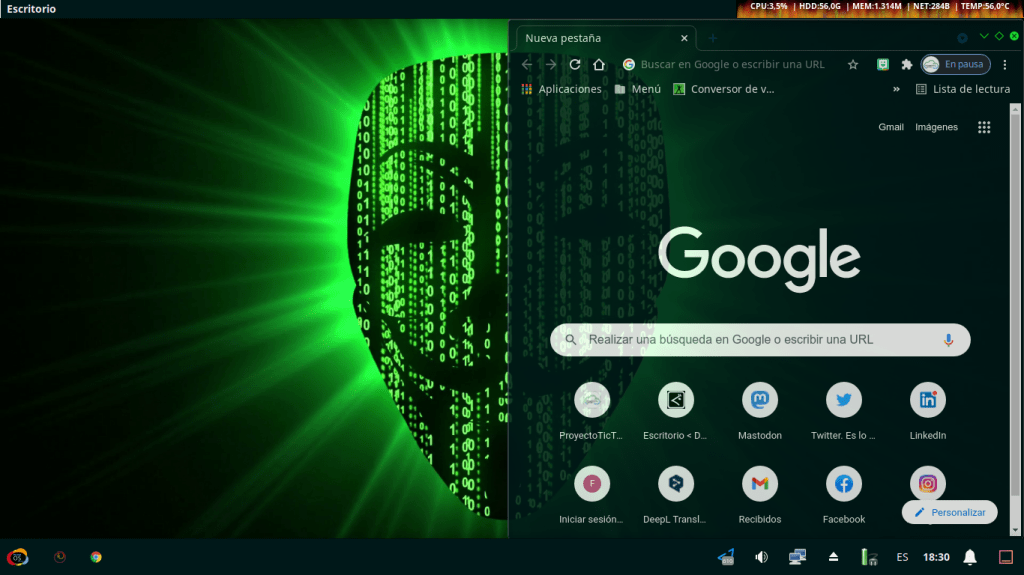Open the notifications bell in the taskbar
This screenshot has height=575, width=1024.
point(970,557)
